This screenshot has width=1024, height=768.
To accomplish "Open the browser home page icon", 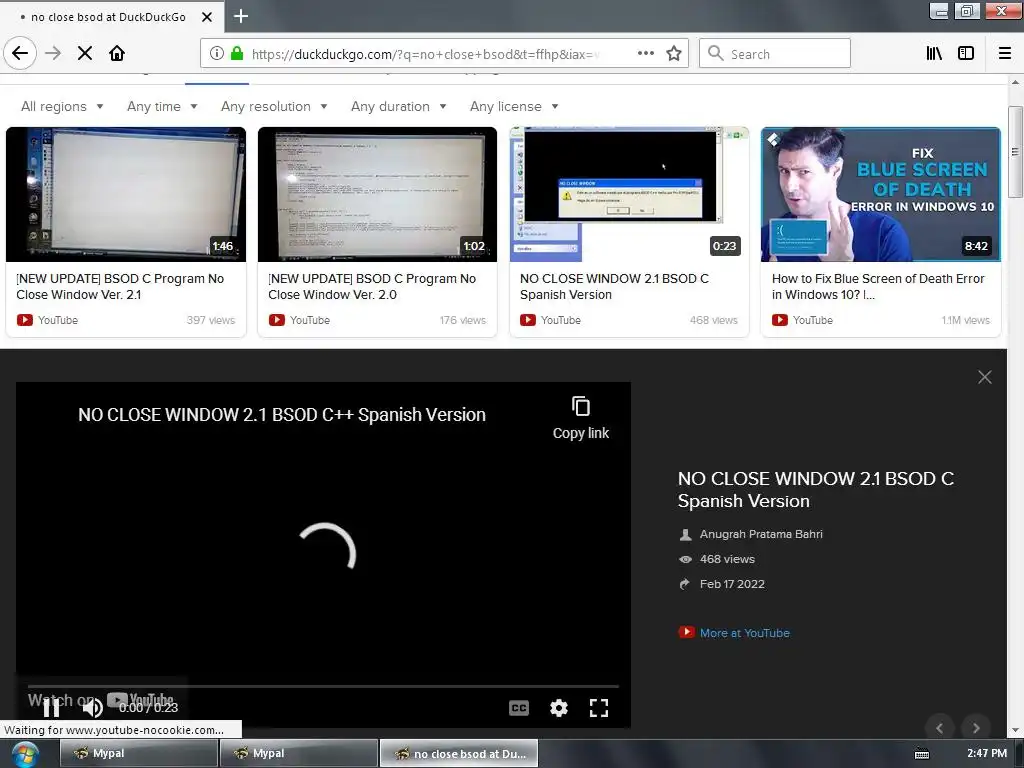I will pos(117,53).
